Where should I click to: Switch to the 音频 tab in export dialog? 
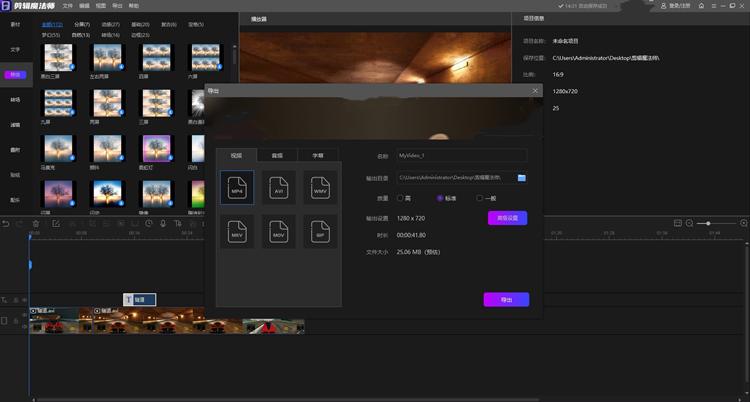coord(277,156)
